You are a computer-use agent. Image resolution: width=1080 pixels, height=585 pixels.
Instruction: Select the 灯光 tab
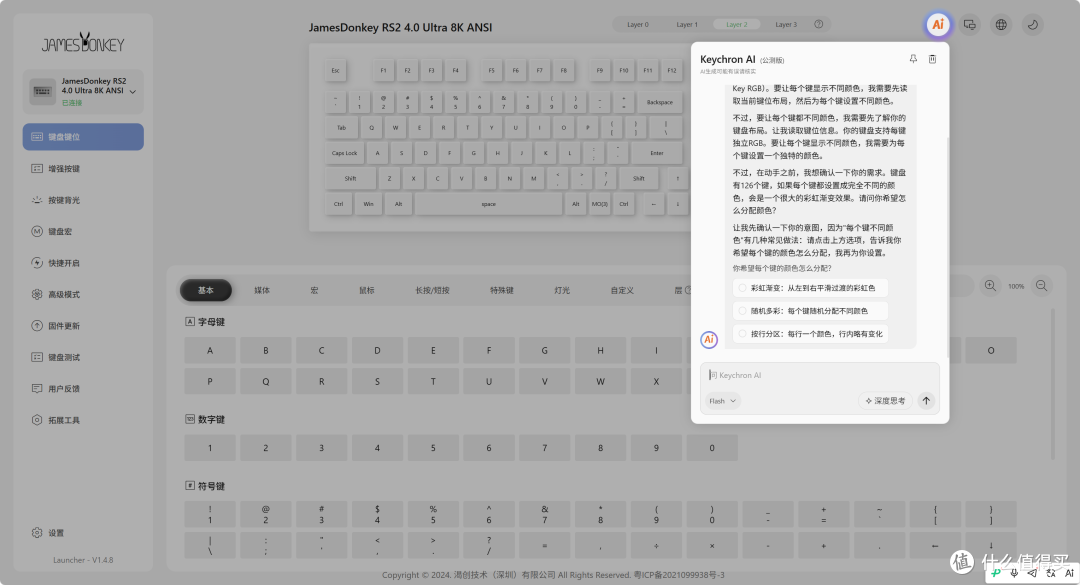pyautogui.click(x=562, y=290)
